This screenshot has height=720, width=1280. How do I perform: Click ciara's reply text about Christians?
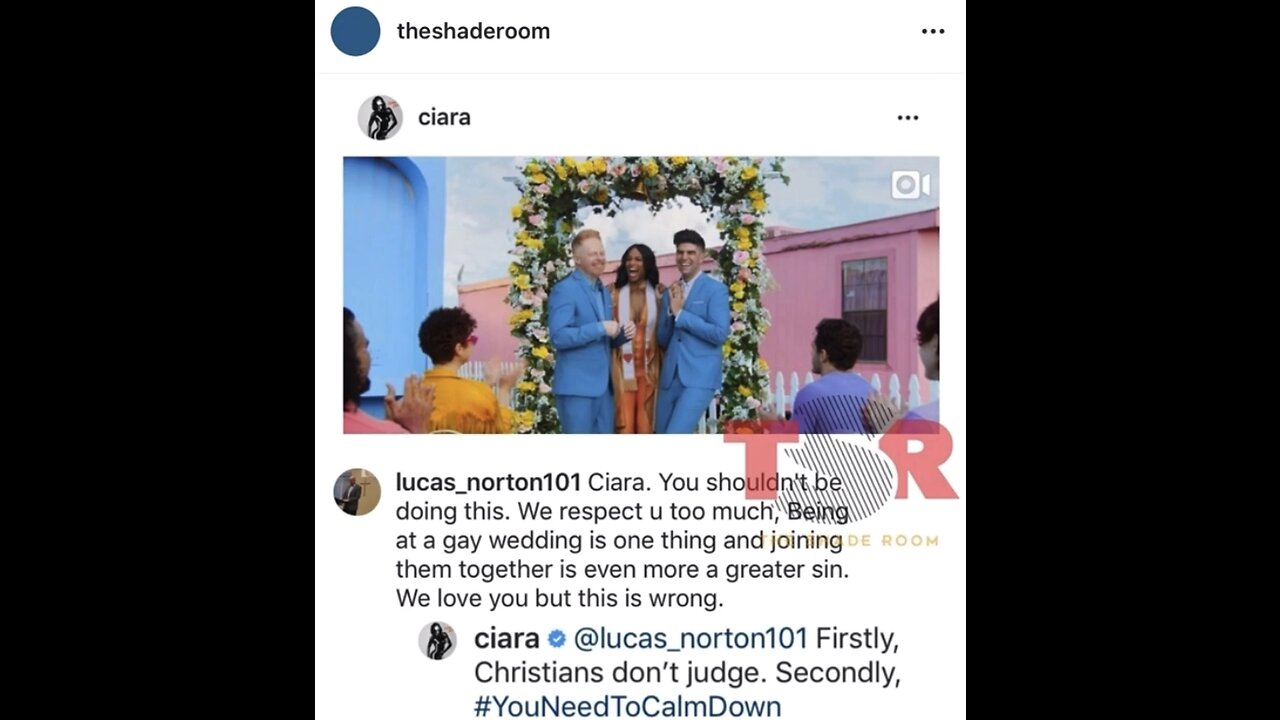[x=687, y=672]
